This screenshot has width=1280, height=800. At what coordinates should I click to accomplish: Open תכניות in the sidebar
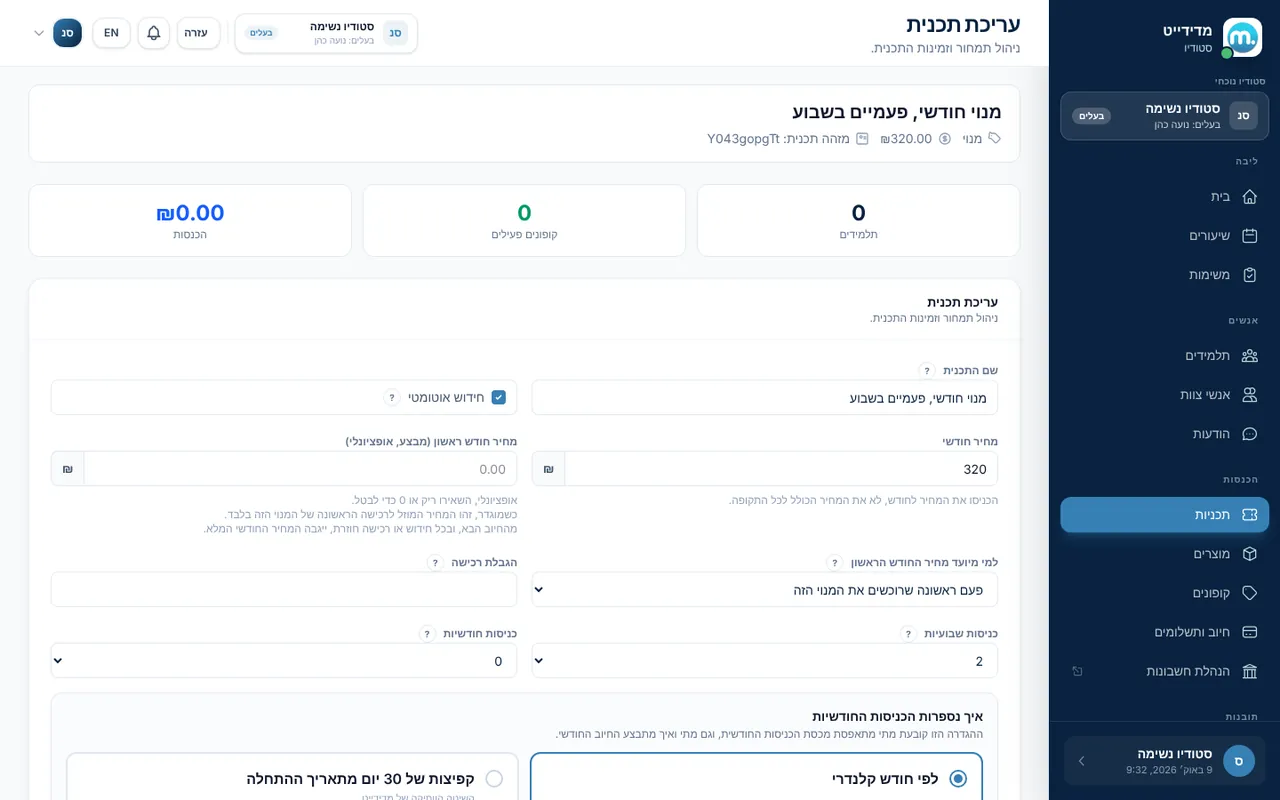point(1164,514)
